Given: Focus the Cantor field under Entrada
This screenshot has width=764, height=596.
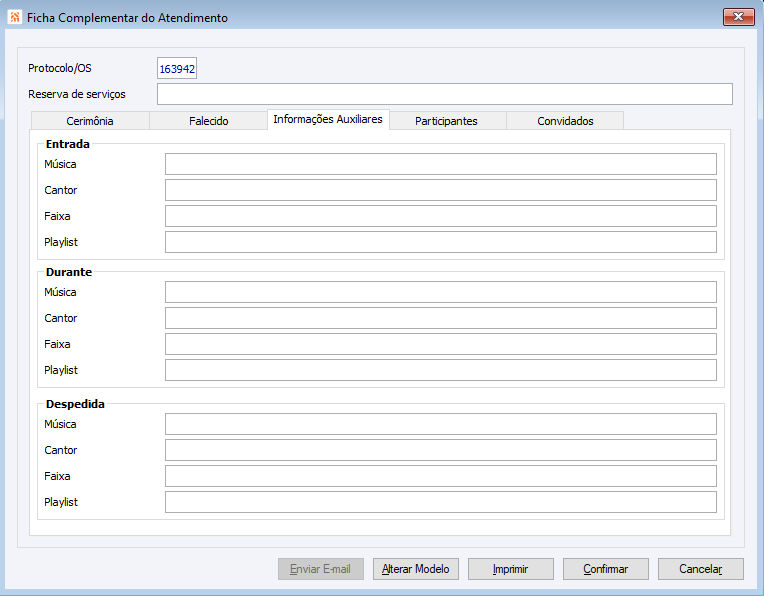Looking at the screenshot, I should (x=440, y=190).
